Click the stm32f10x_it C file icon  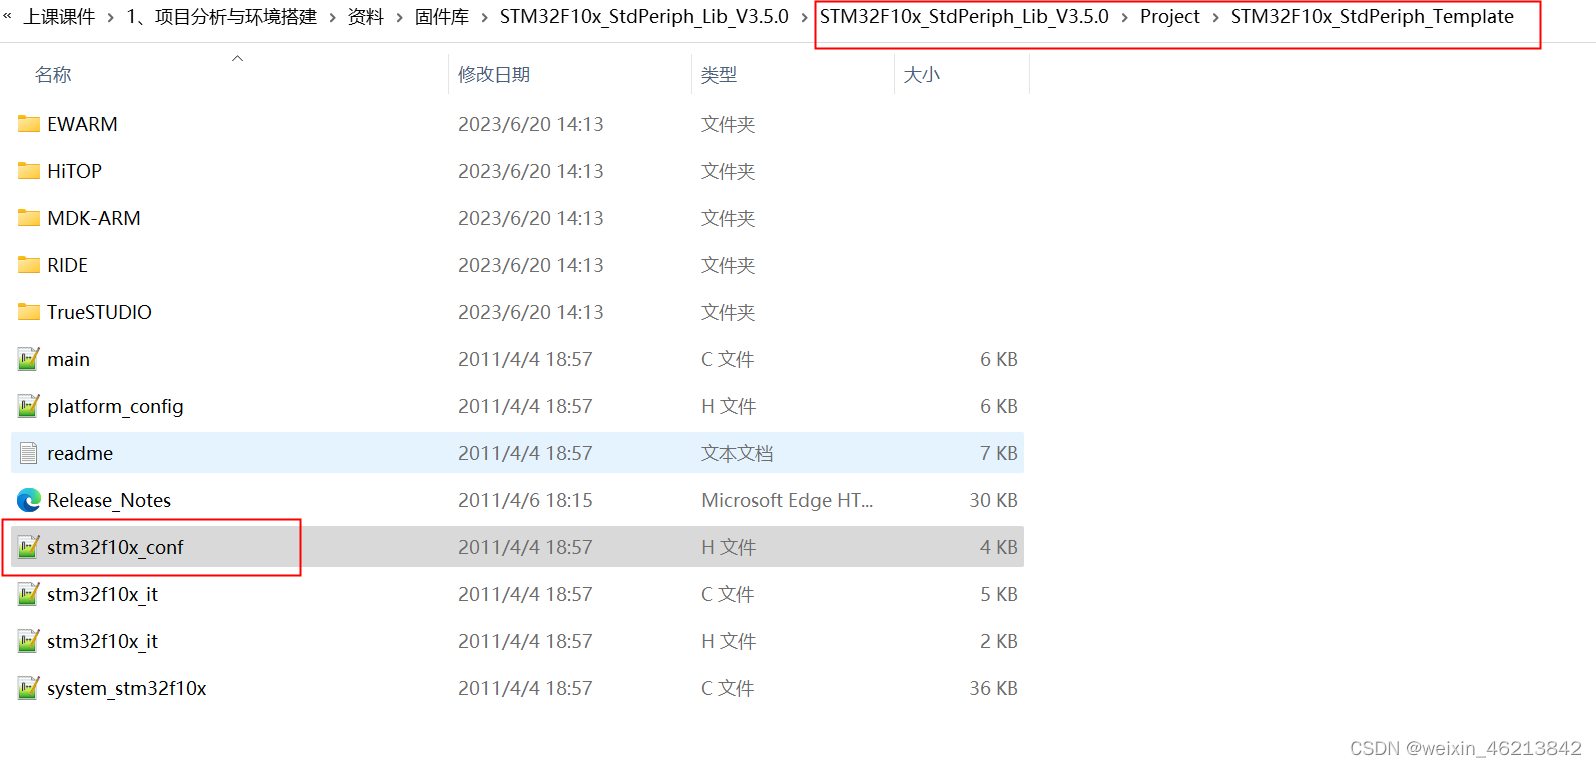tap(29, 594)
